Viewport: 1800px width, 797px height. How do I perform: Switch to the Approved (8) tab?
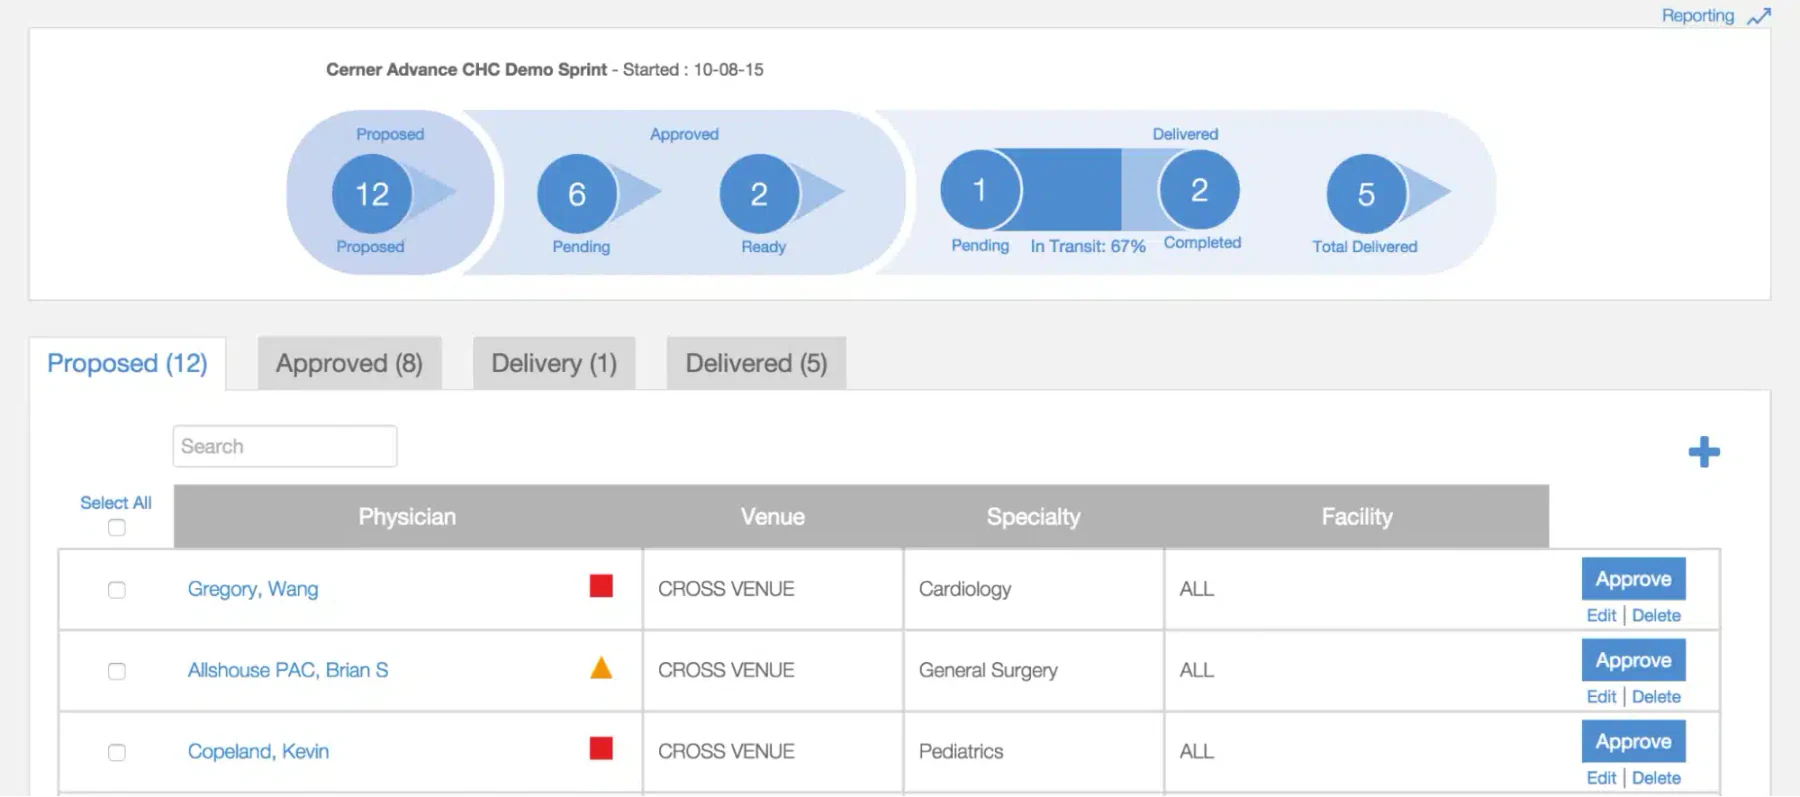(350, 363)
